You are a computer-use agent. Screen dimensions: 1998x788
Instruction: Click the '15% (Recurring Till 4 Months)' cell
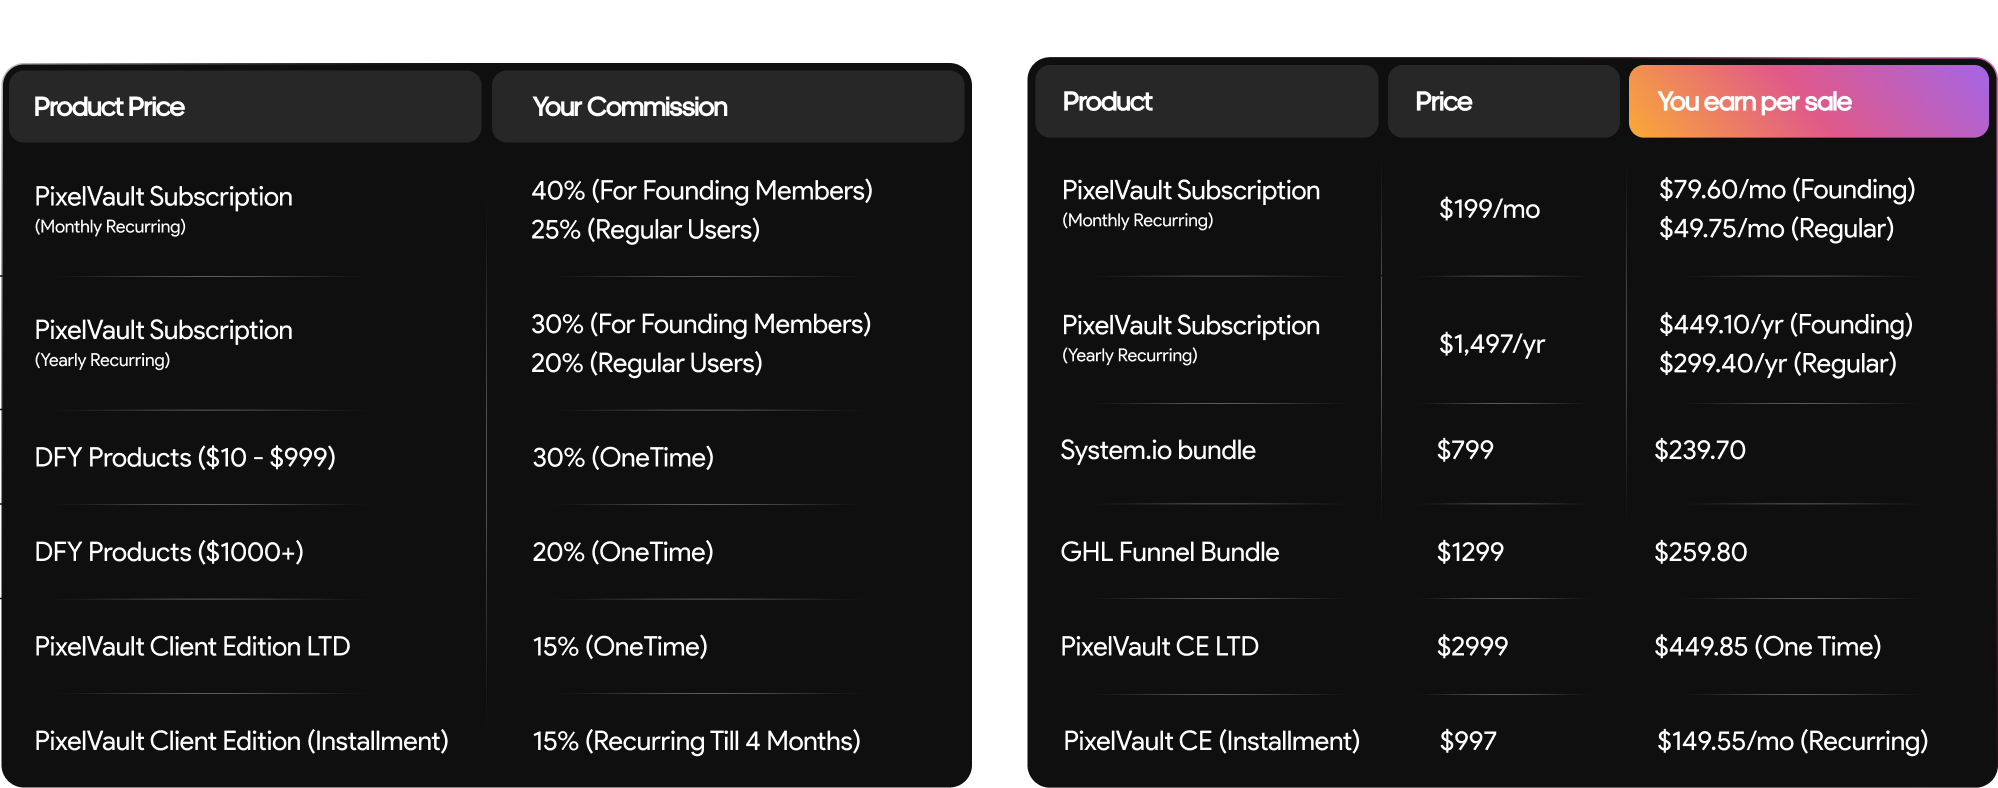pyautogui.click(x=696, y=741)
